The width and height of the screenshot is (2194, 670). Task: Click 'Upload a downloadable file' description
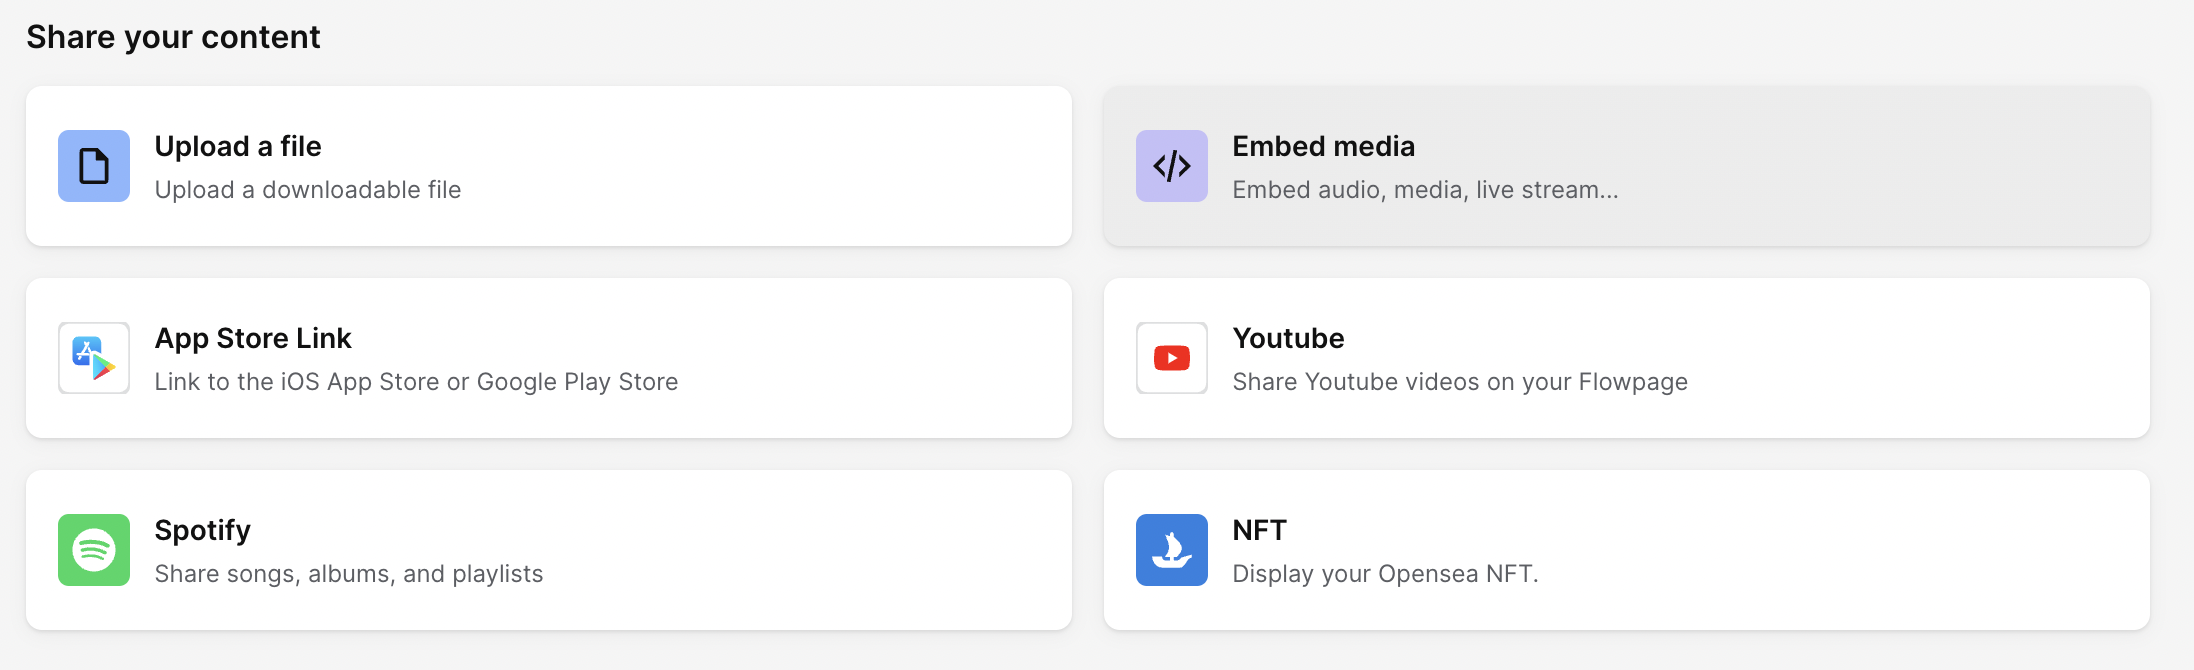308,190
